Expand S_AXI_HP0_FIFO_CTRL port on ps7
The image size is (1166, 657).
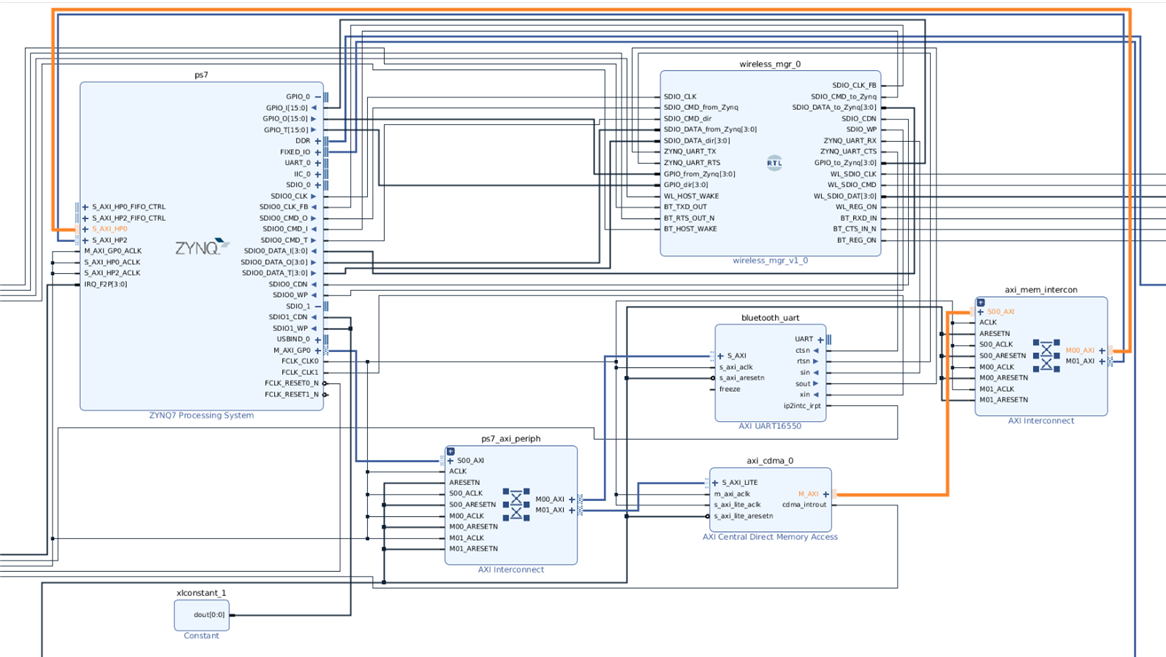pyautogui.click(x=86, y=207)
